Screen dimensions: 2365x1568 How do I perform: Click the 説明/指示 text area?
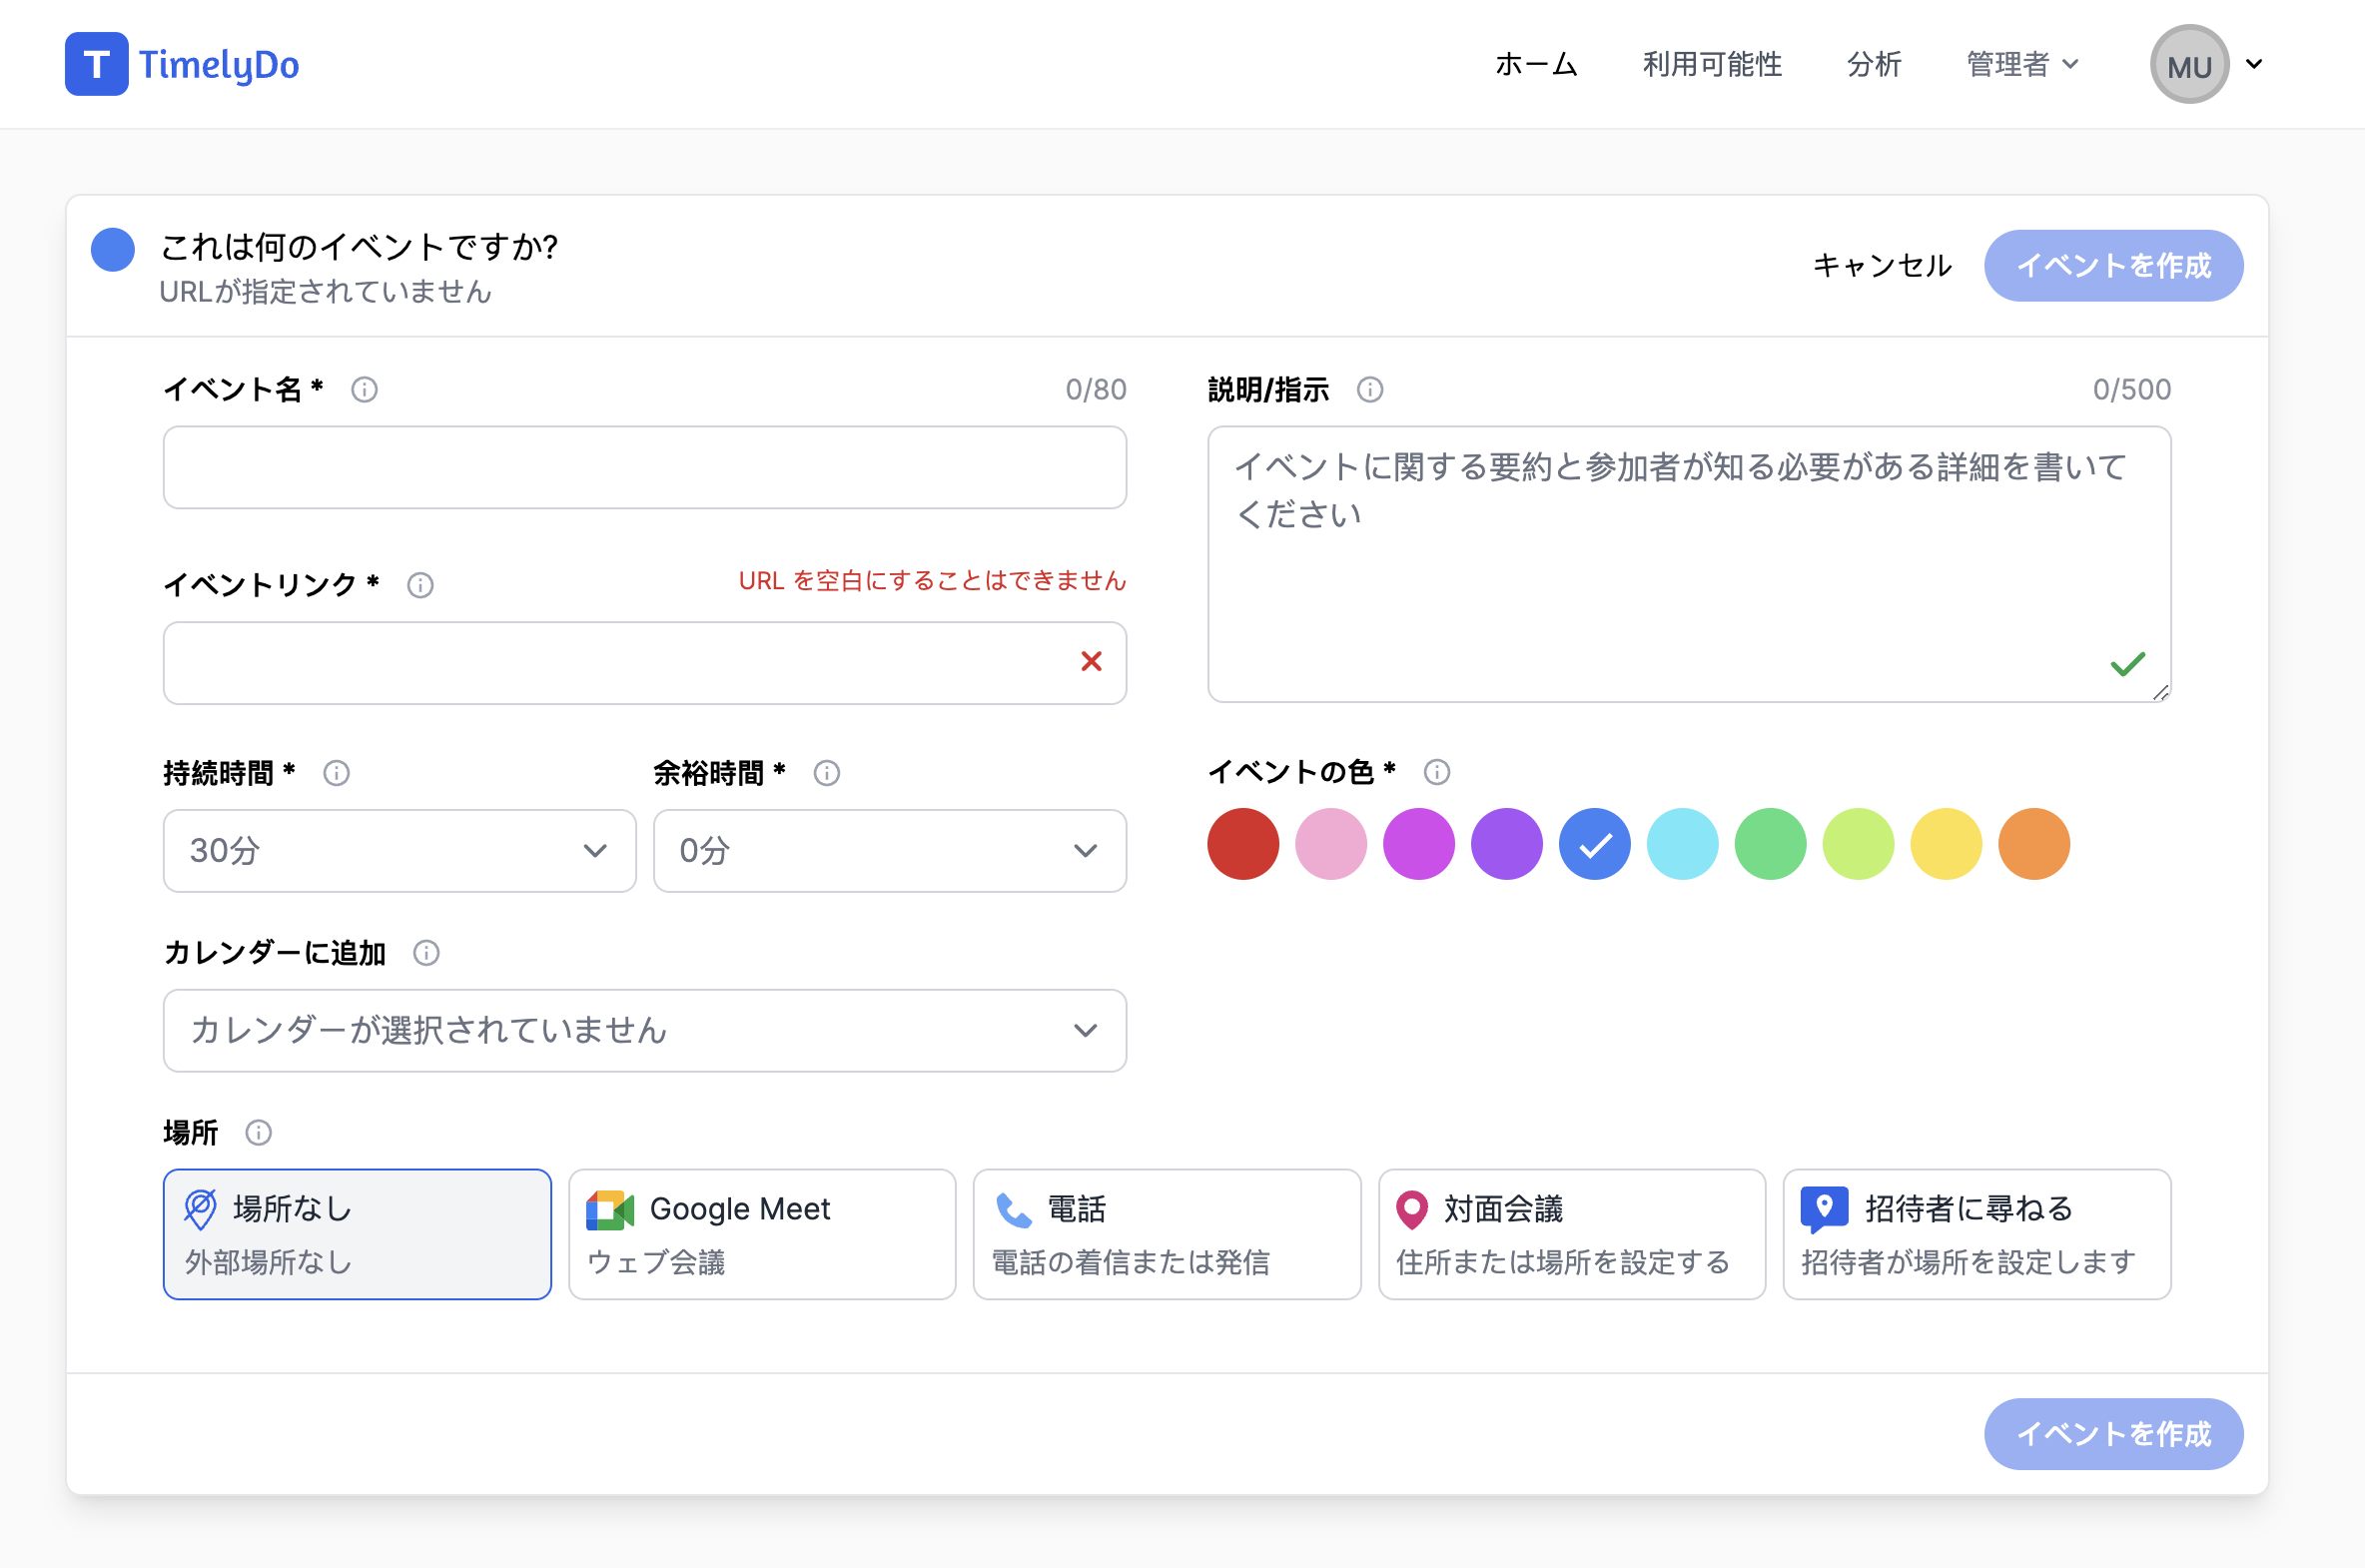(1689, 564)
